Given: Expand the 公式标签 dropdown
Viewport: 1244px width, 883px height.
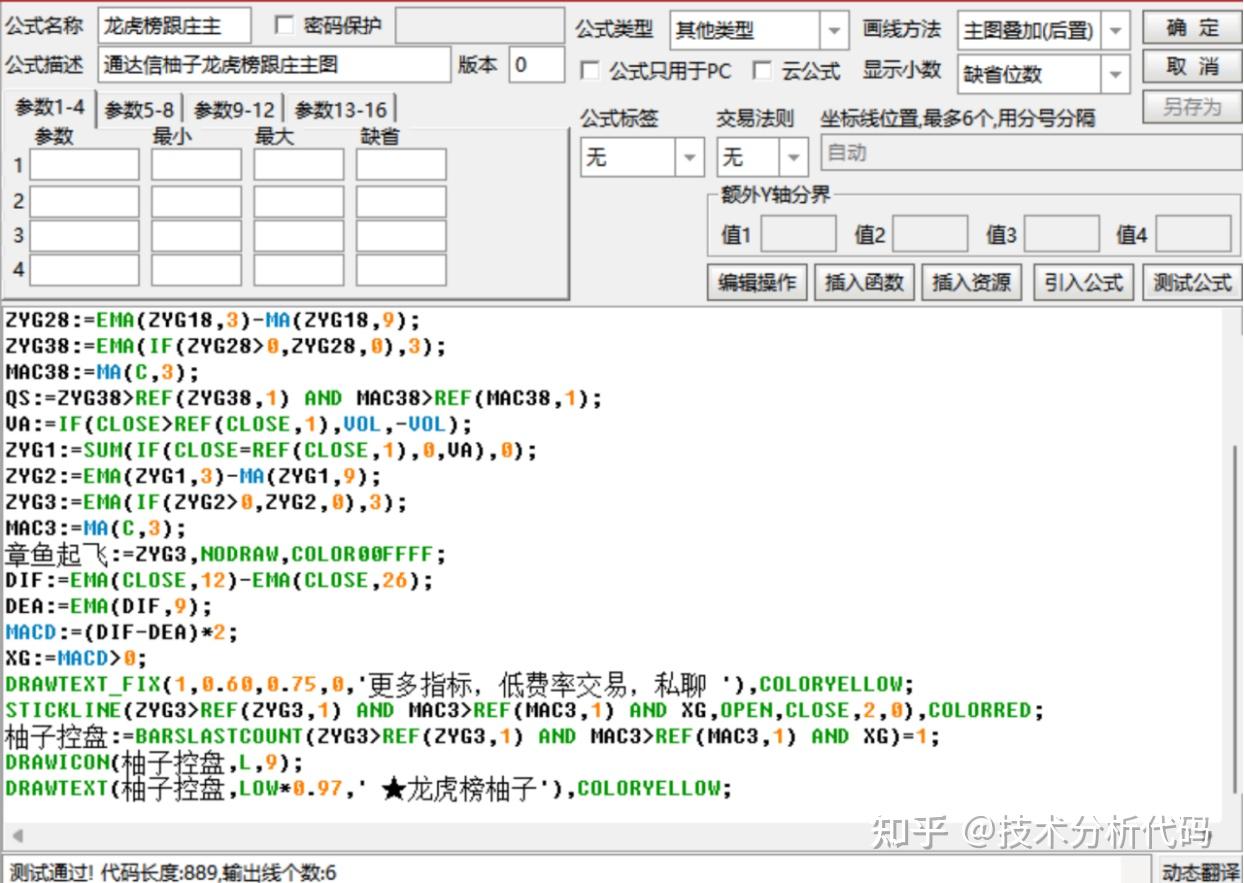Looking at the screenshot, I should point(689,158).
